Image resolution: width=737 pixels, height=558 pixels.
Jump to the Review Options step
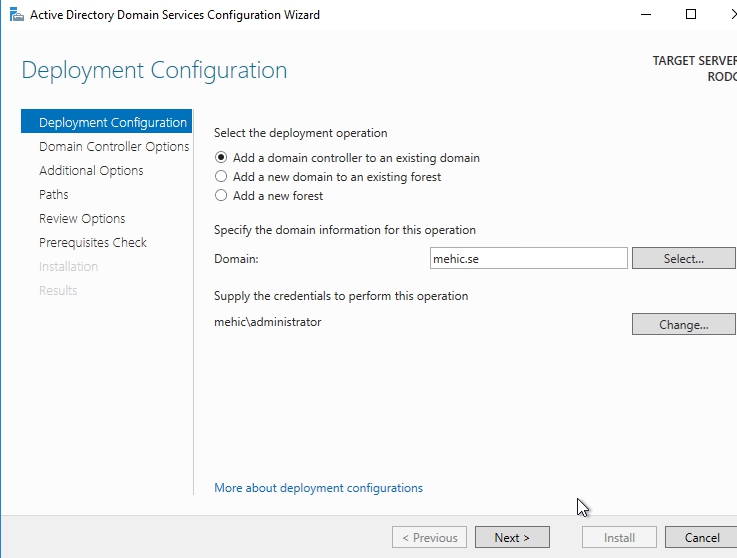click(x=82, y=219)
